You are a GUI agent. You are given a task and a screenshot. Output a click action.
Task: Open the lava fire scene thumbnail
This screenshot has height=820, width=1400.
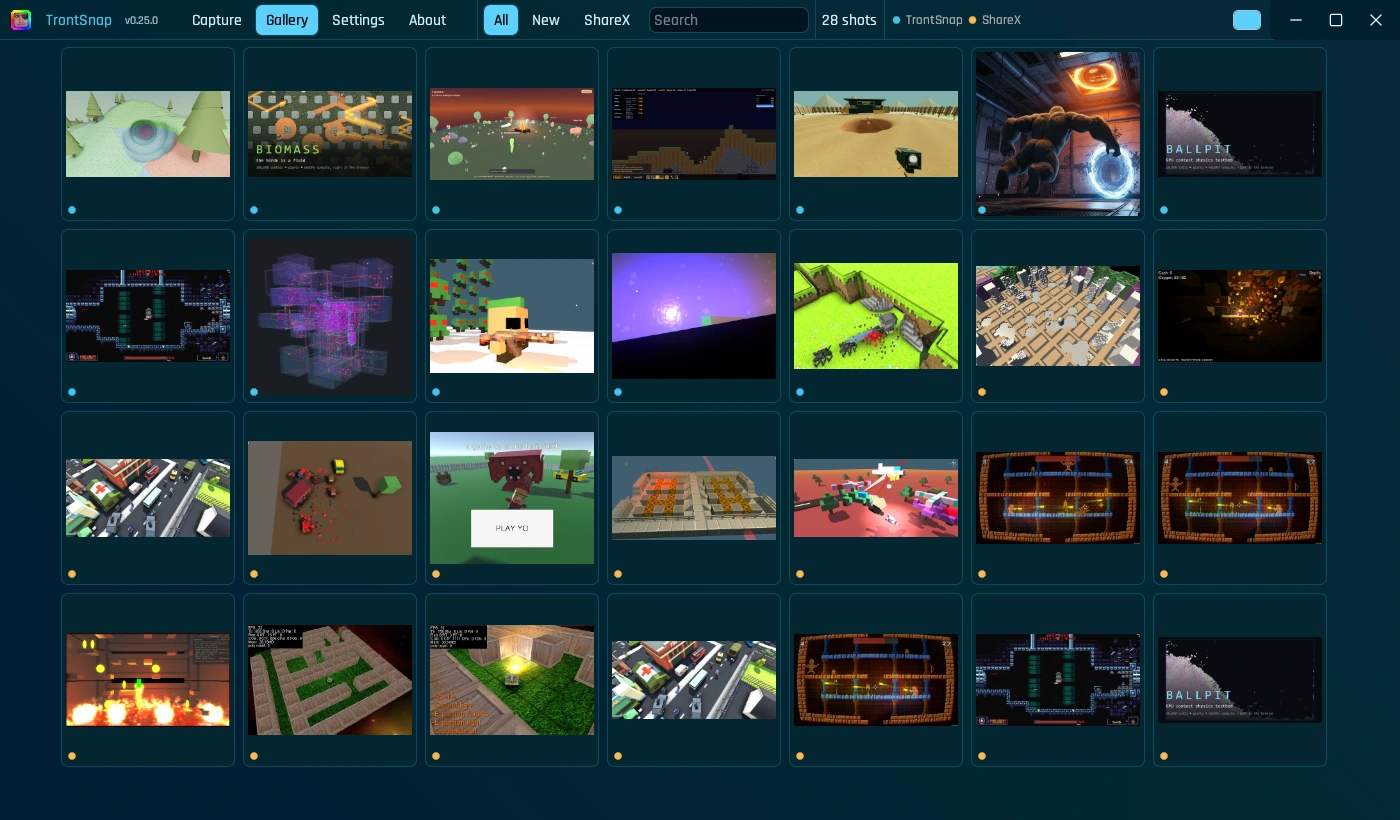click(148, 680)
